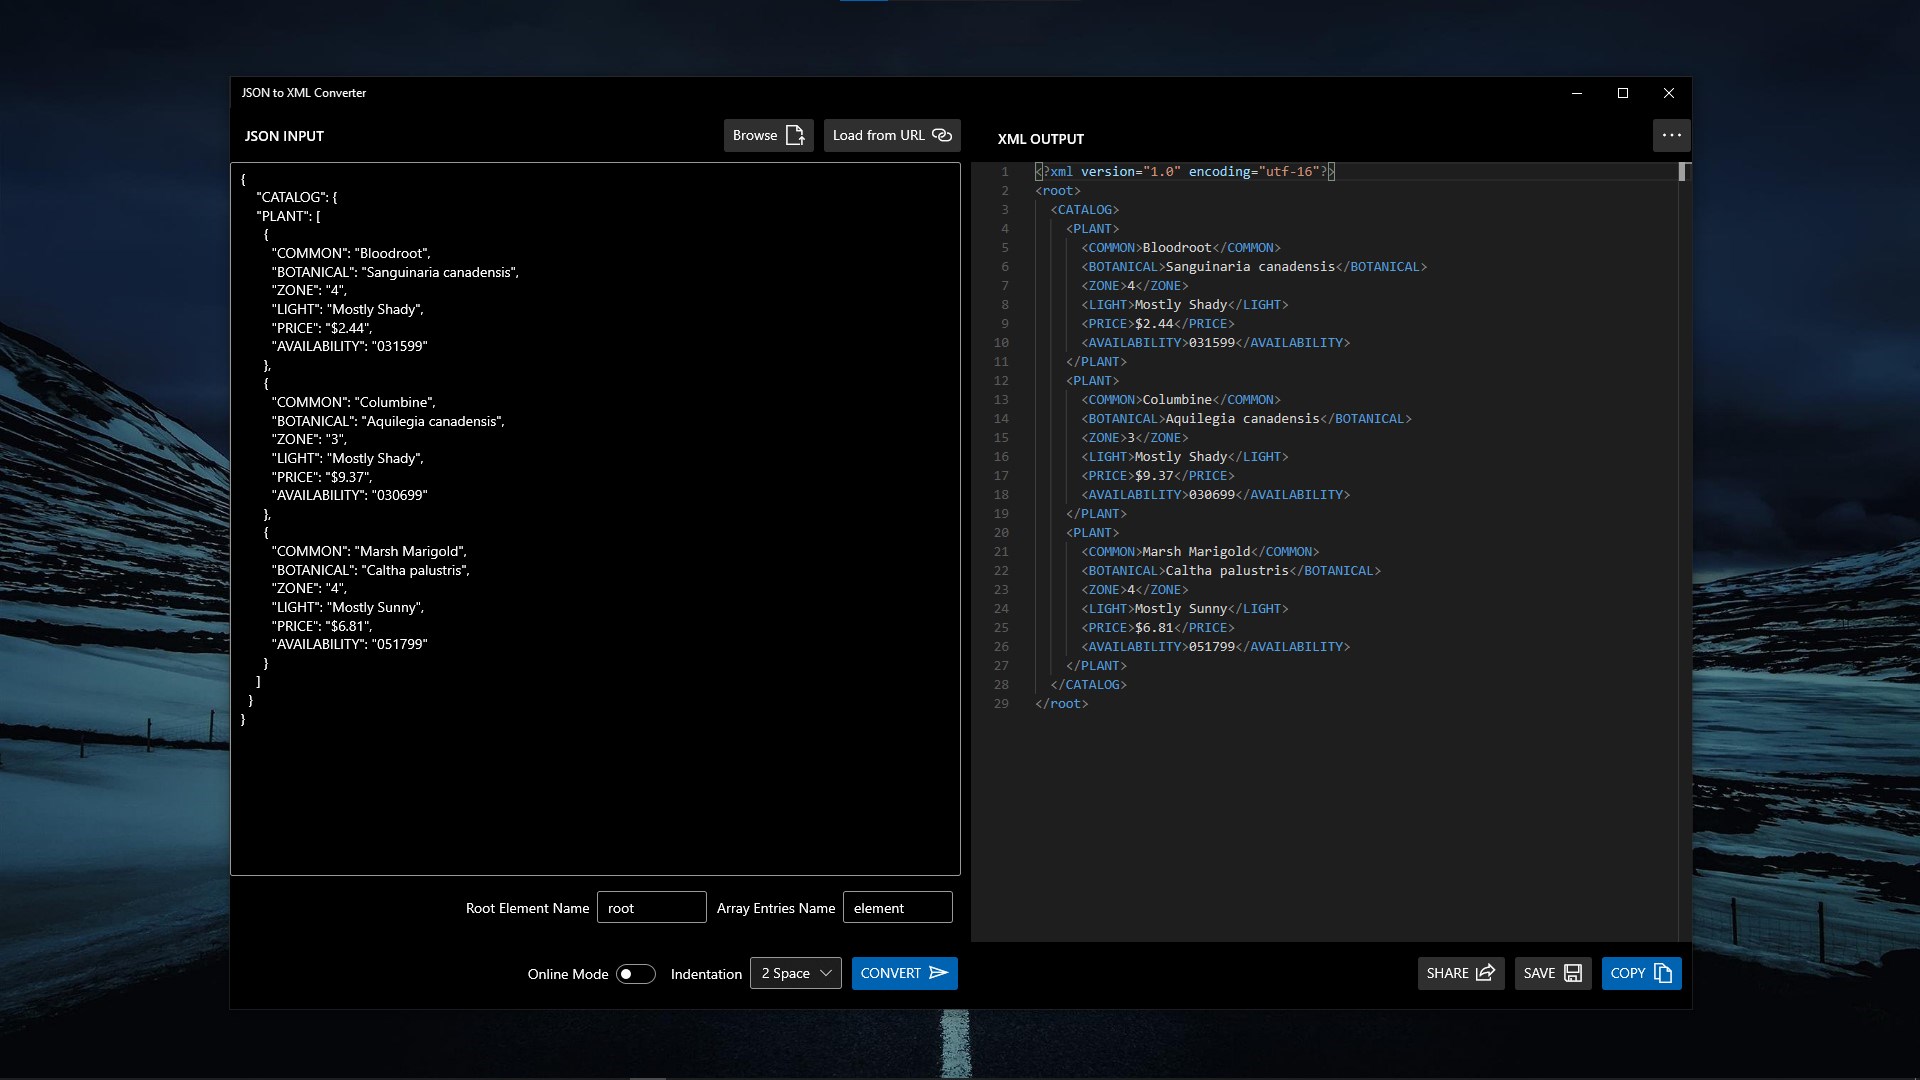The height and width of the screenshot is (1080, 1920).
Task: Click the Array Entries Name input field
Action: tap(897, 908)
